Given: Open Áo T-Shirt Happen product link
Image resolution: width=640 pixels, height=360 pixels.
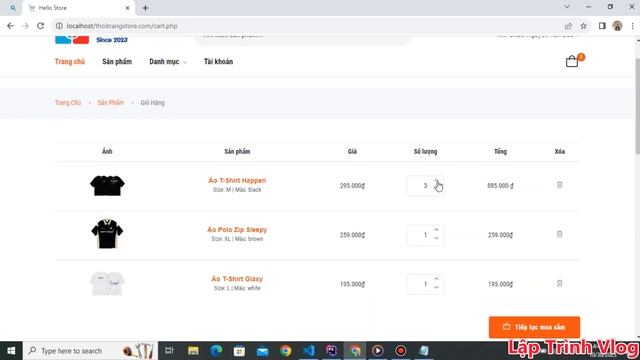Looking at the screenshot, I should 237,180.
